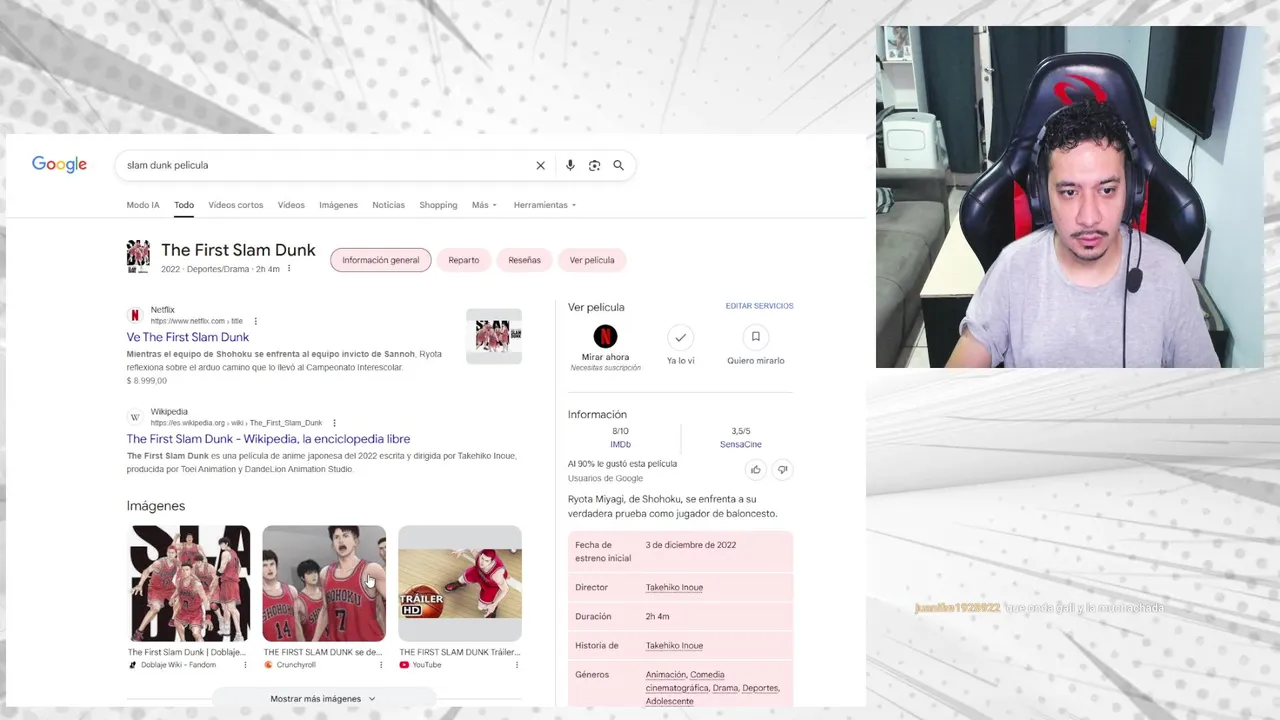Switch to Shopping tab

pyautogui.click(x=438, y=205)
